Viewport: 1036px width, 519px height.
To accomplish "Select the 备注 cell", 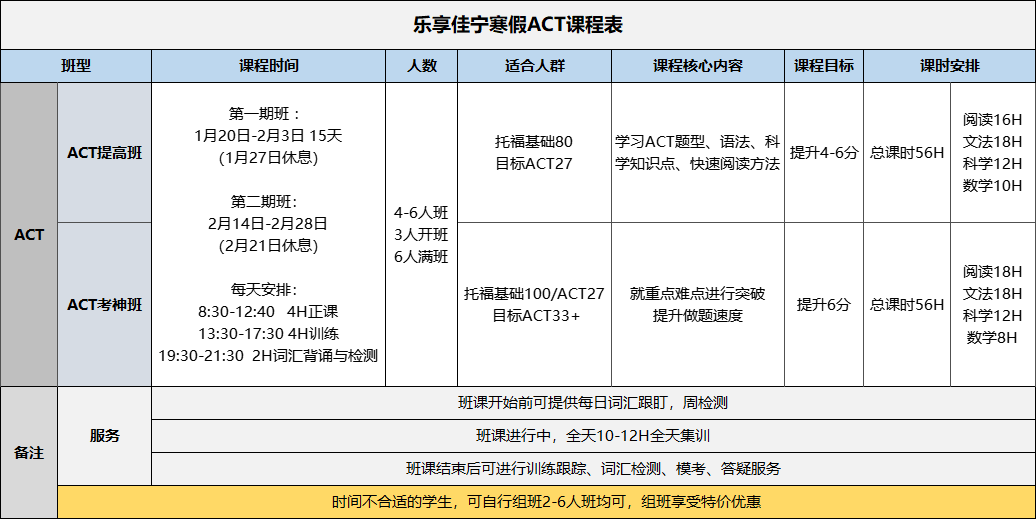I will point(29,453).
